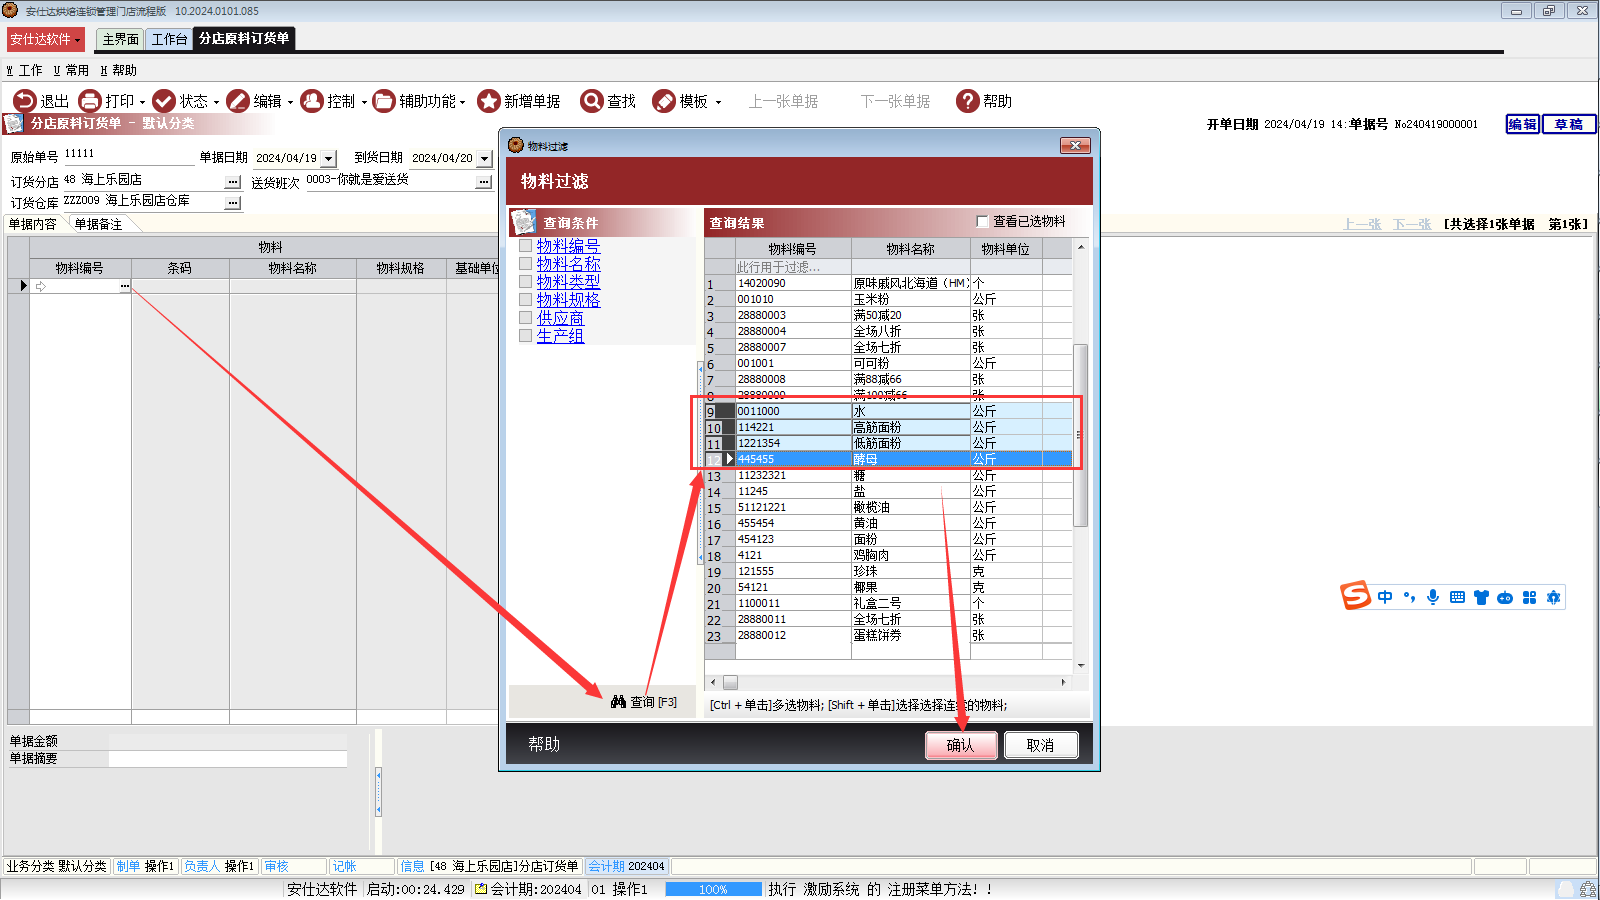Screen dimensions: 1600x900
Task: Check the 物料编号 filter checkbox
Action: tap(525, 246)
